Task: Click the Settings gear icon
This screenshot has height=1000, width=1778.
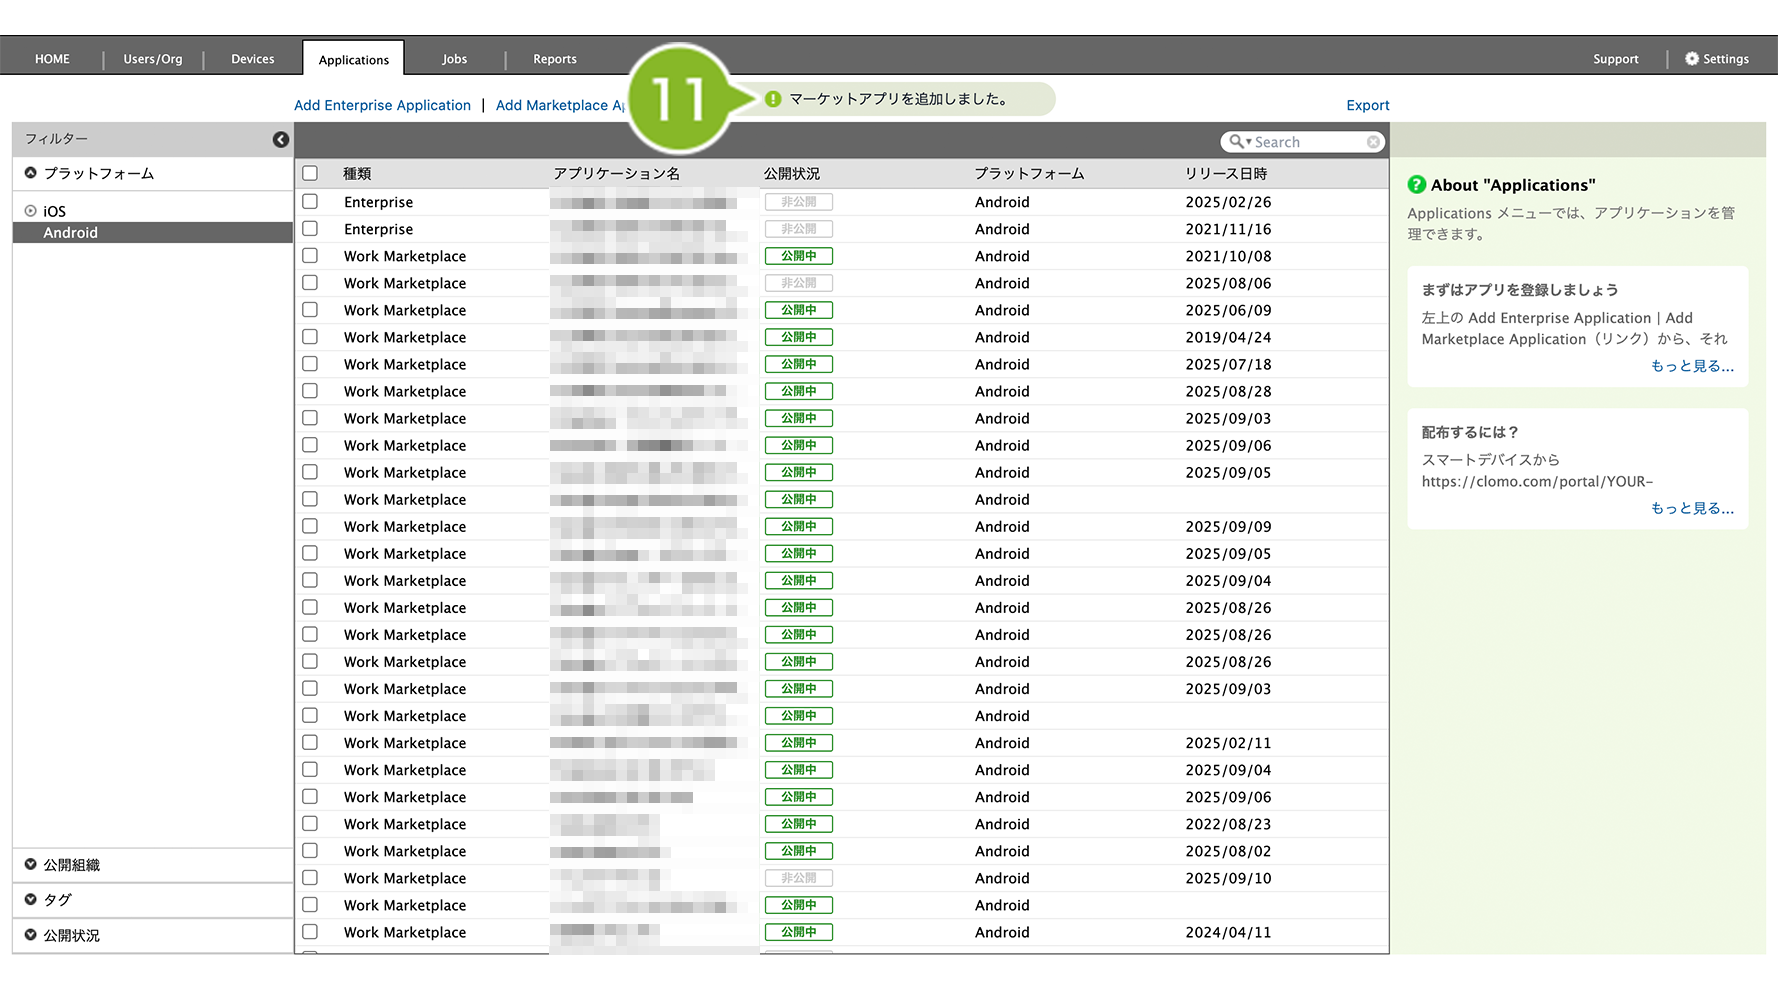Action: [1691, 59]
